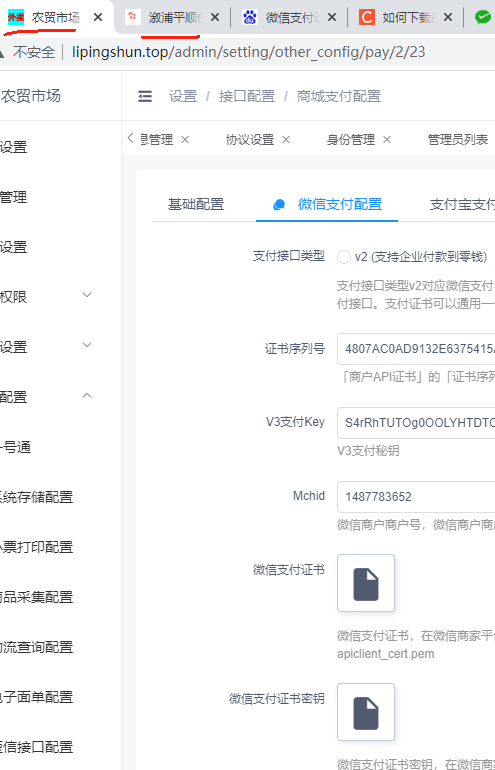This screenshot has width=495, height=770.
Task: Click 设置 in the breadcrumb
Action: click(183, 96)
